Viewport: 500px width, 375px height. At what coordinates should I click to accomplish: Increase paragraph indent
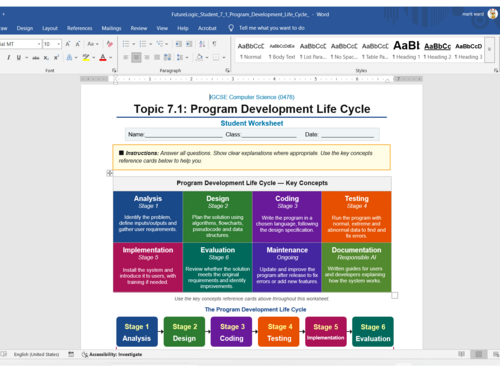click(189, 44)
